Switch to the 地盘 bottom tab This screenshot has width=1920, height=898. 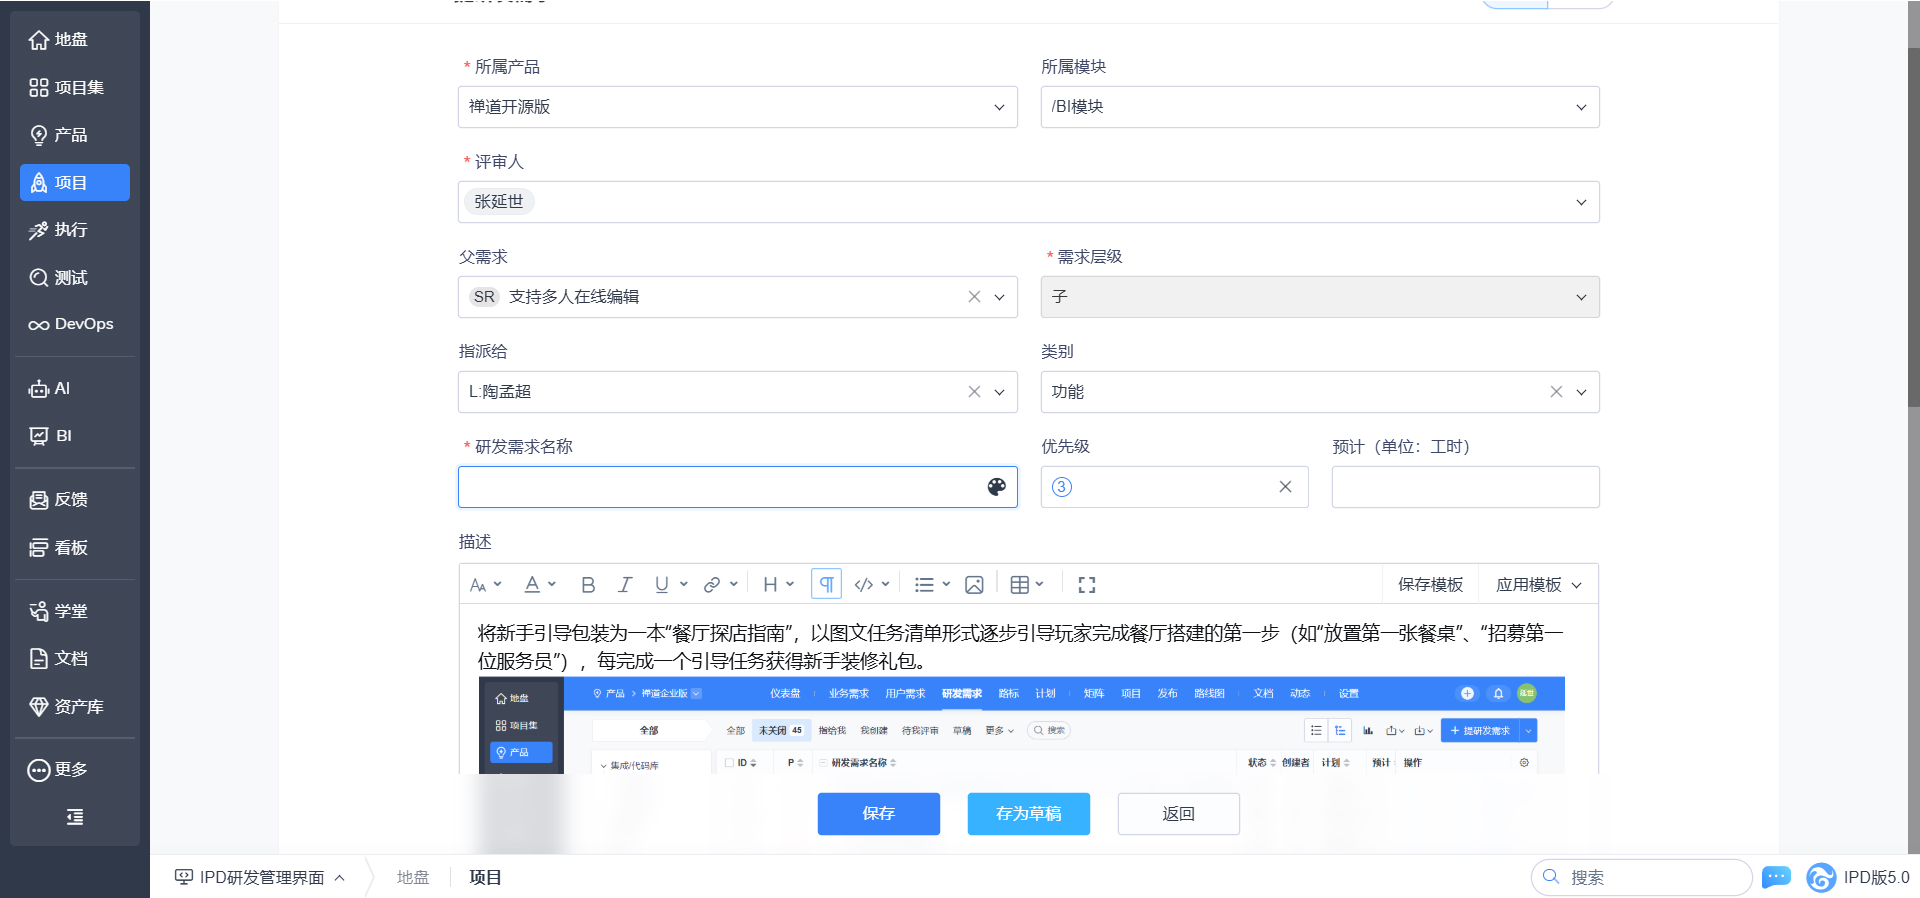point(413,877)
